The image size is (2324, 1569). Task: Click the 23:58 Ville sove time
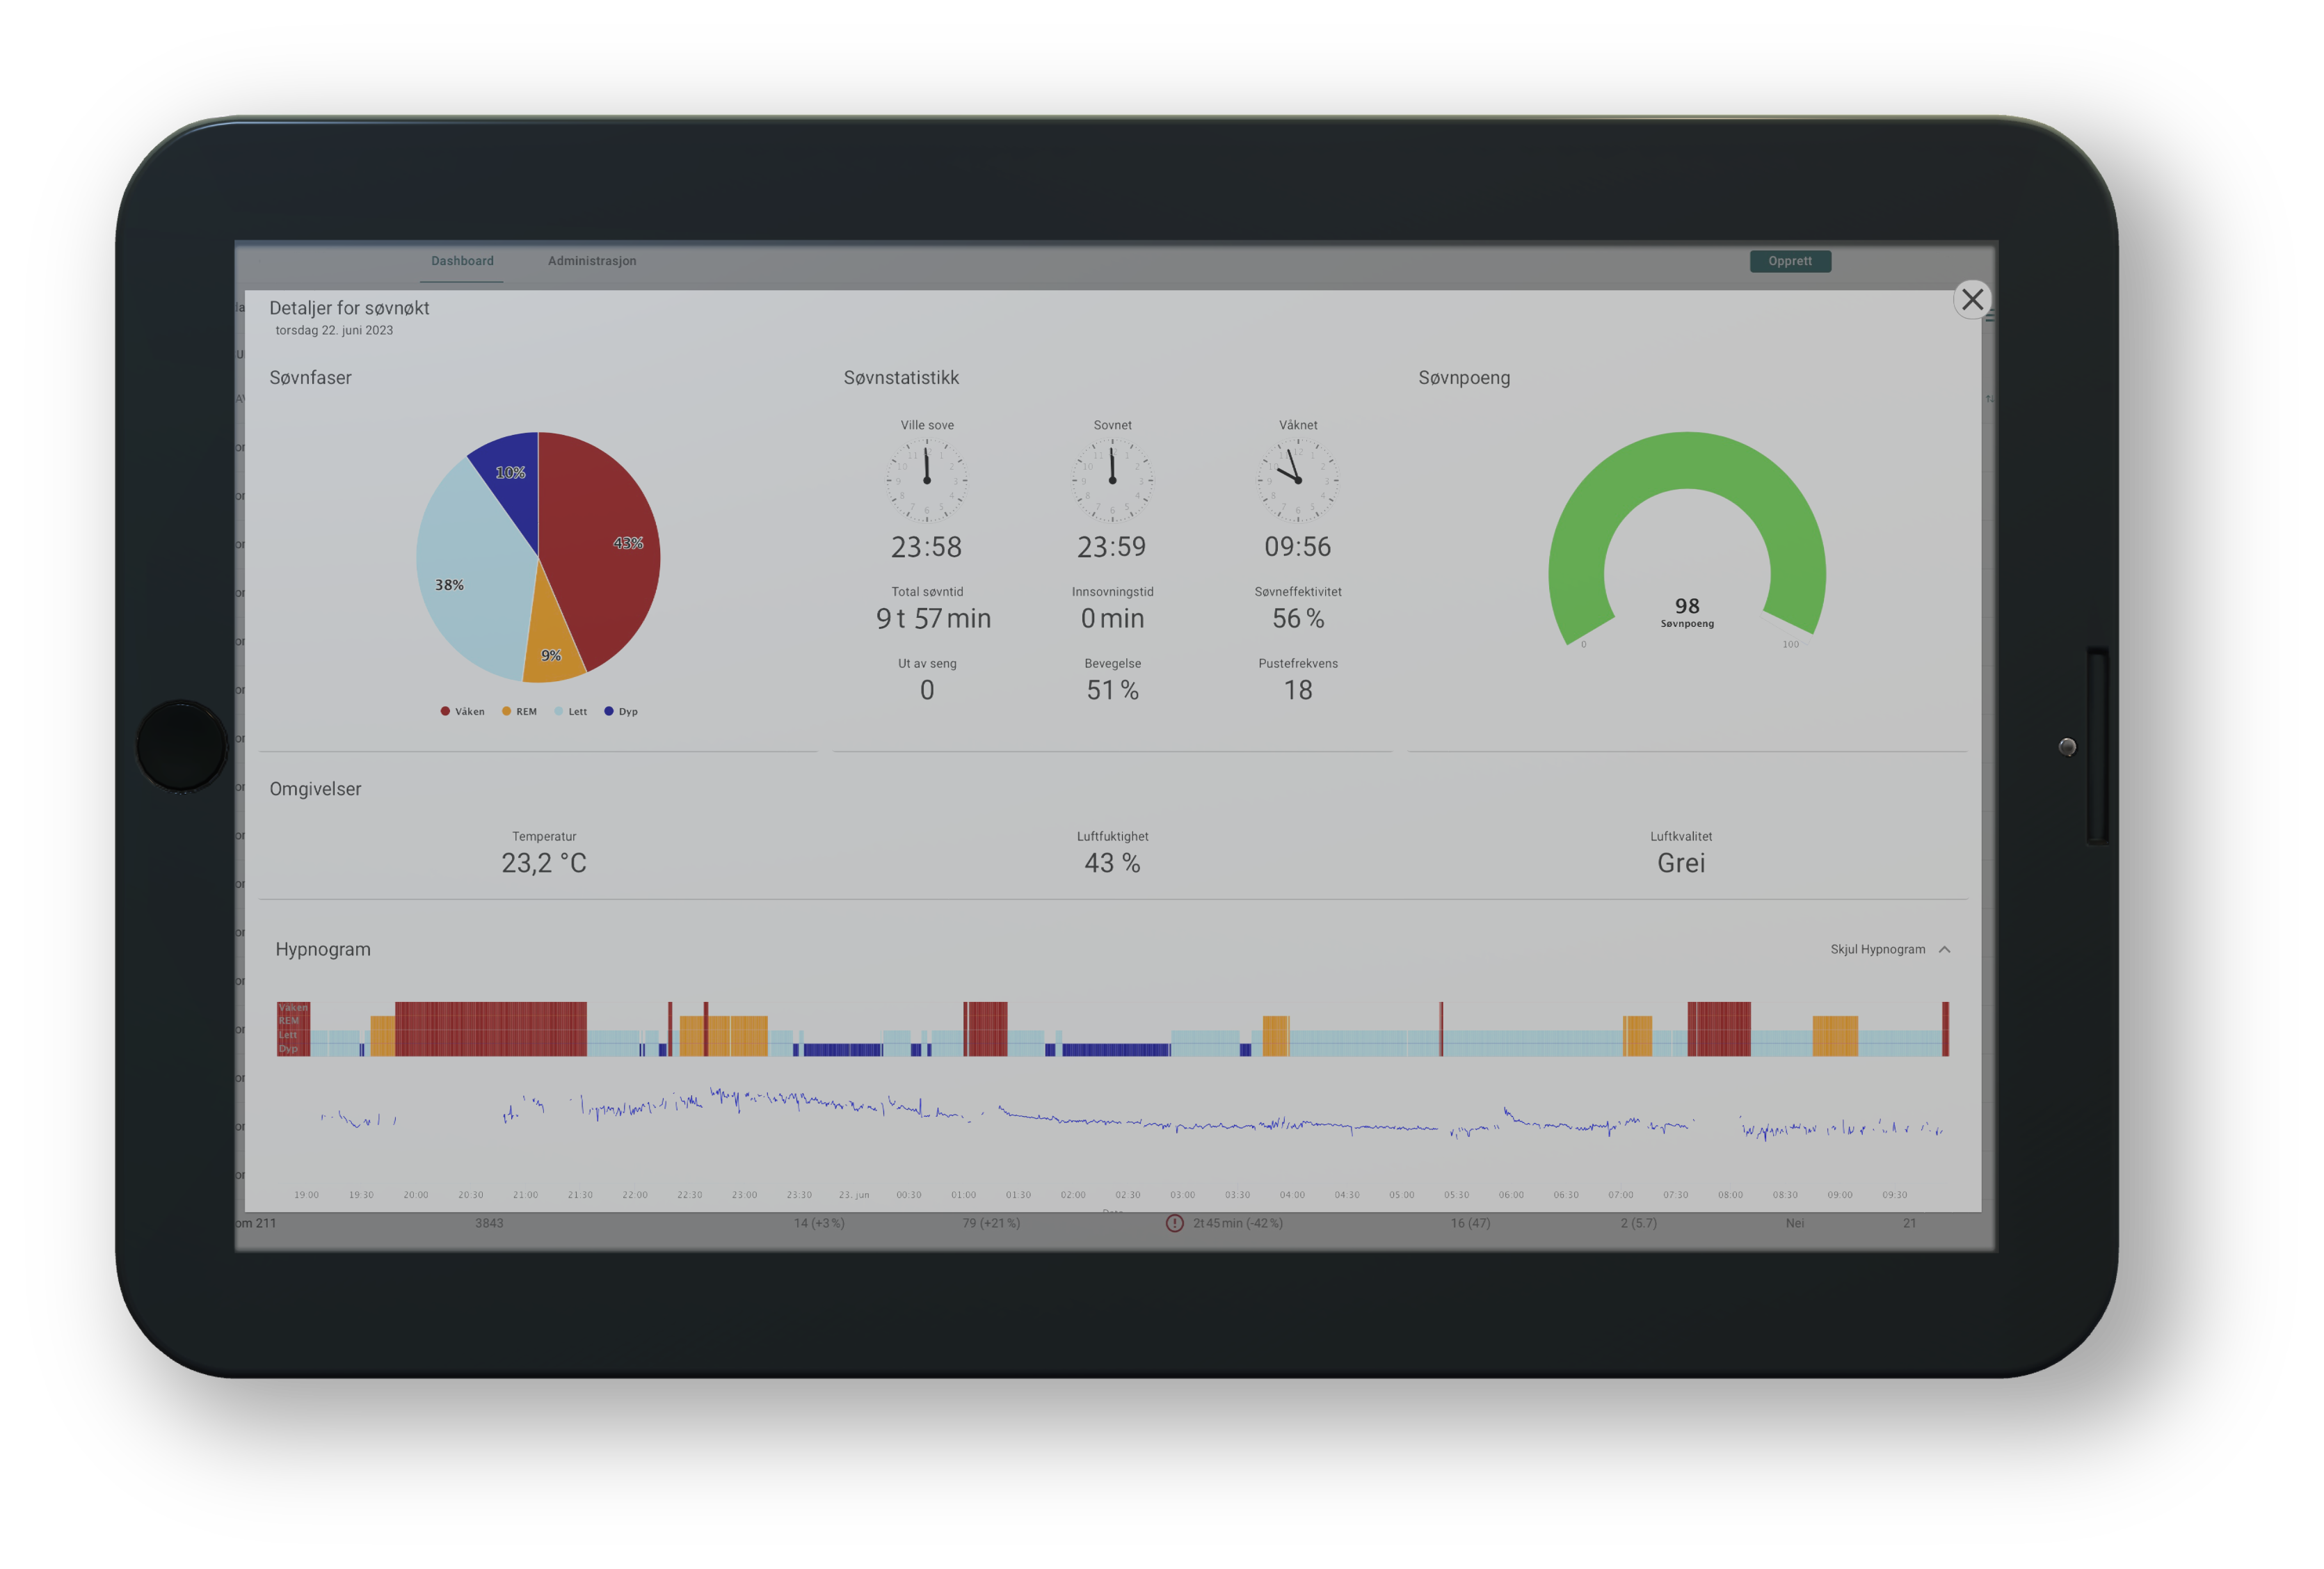point(926,547)
